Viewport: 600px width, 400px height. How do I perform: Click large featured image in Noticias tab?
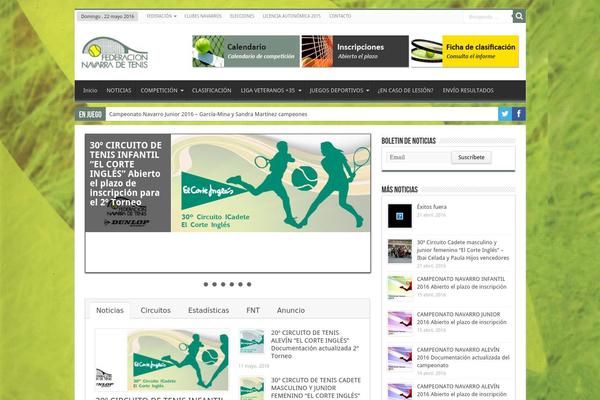(x=162, y=360)
